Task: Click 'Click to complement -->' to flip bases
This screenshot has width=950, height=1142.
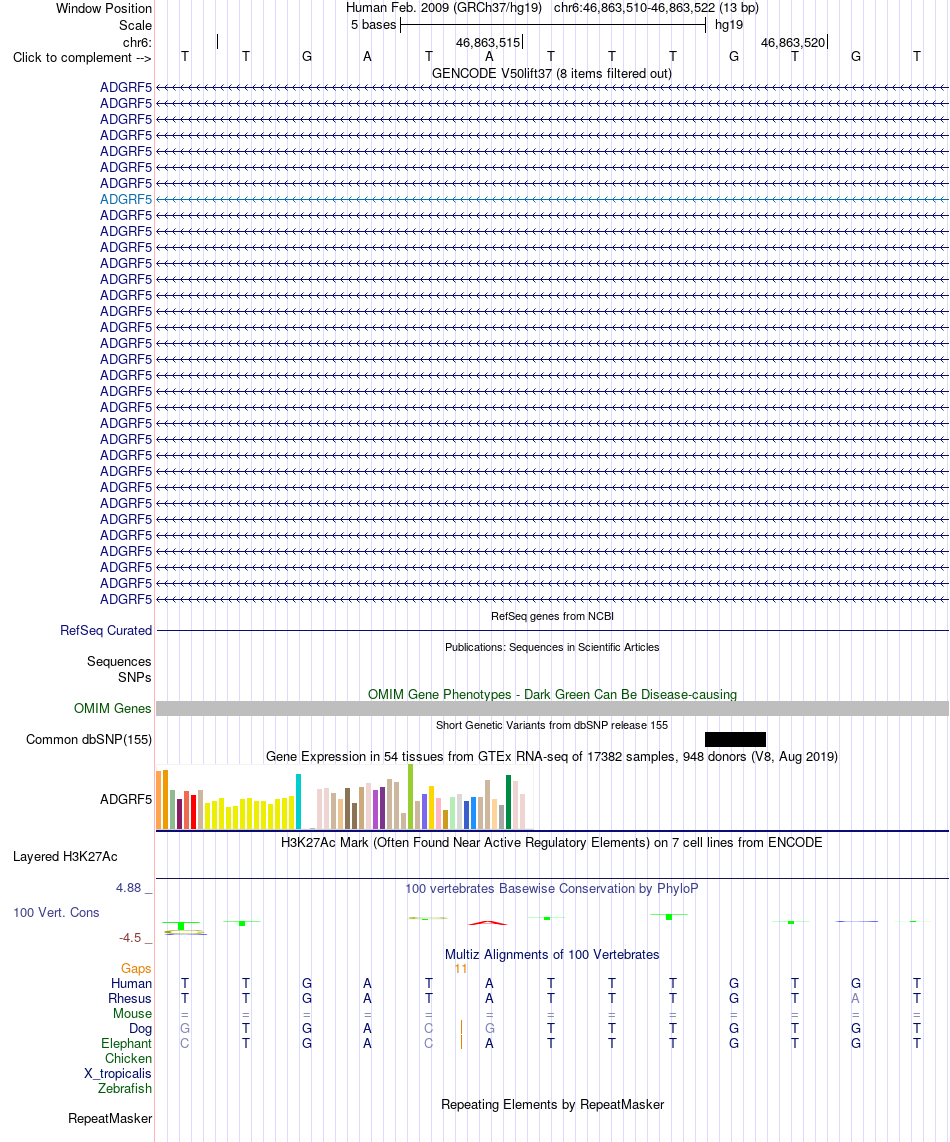Action: 82,58
